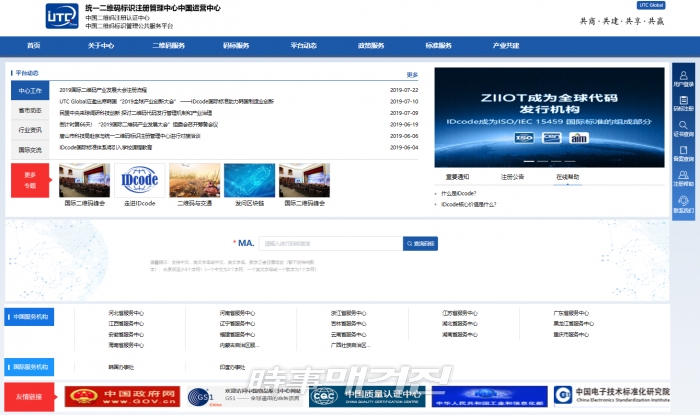
Task: Click the UTC logo in header
Action: 62,16
